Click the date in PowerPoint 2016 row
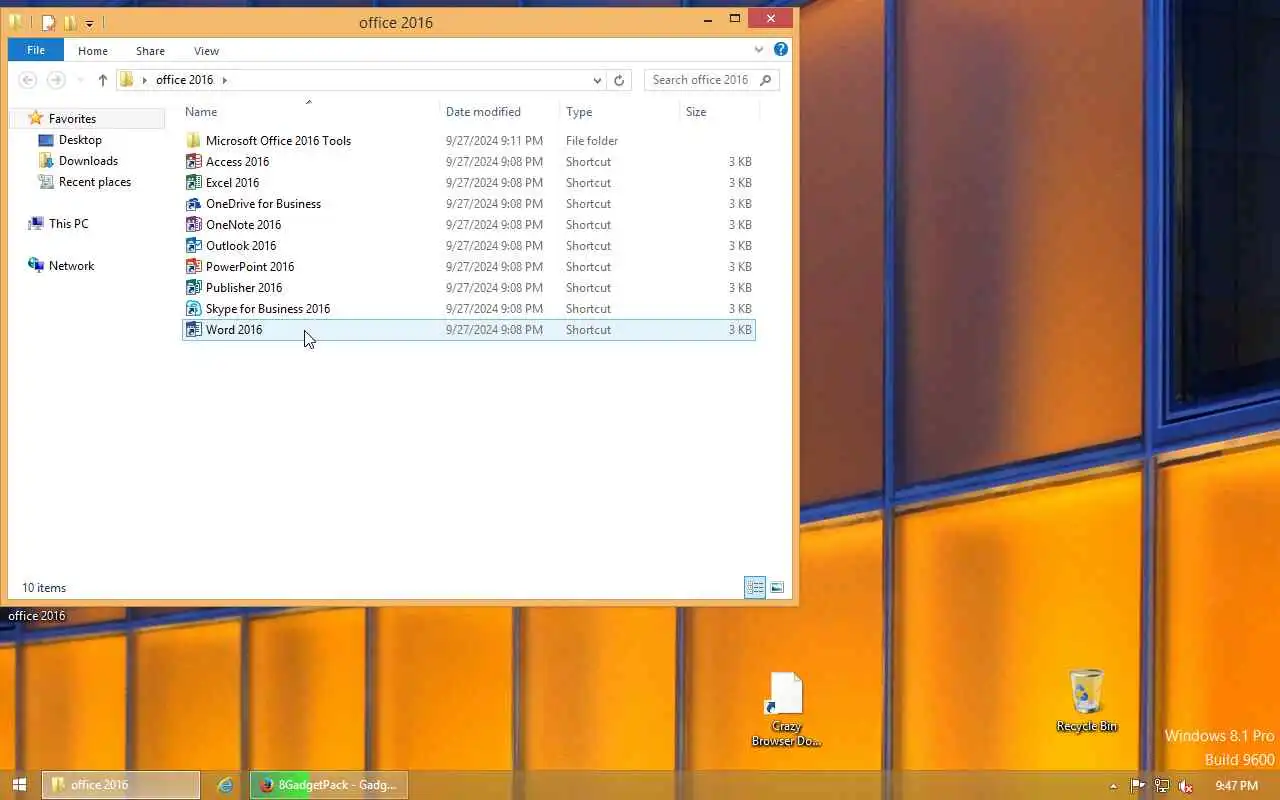Image resolution: width=1280 pixels, height=800 pixels. click(494, 267)
